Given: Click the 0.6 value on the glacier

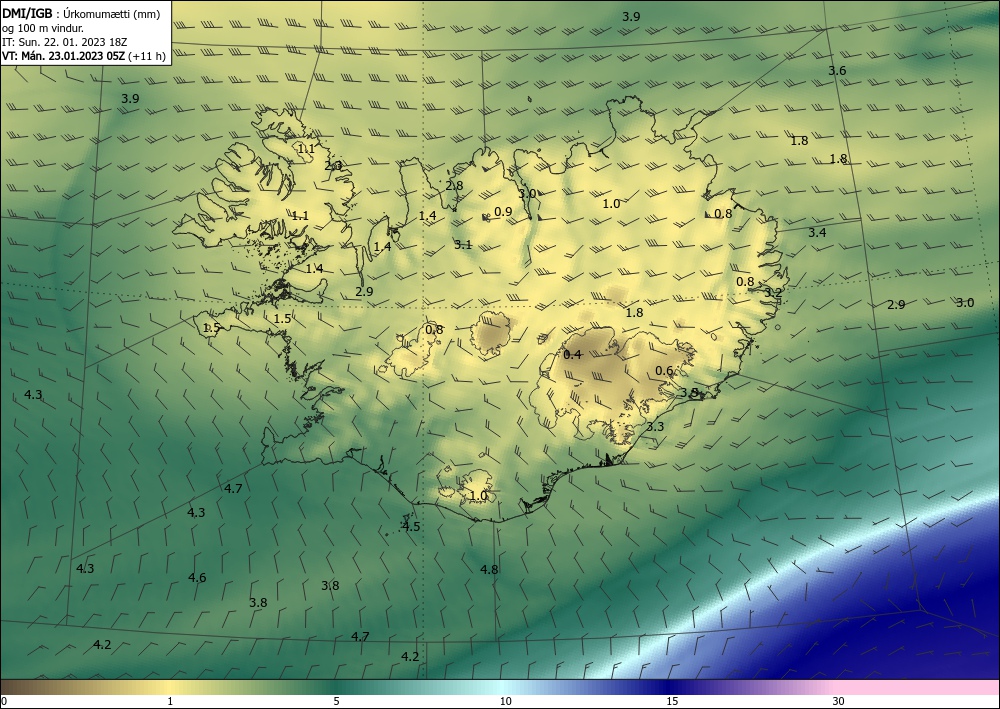Looking at the screenshot, I should (665, 371).
